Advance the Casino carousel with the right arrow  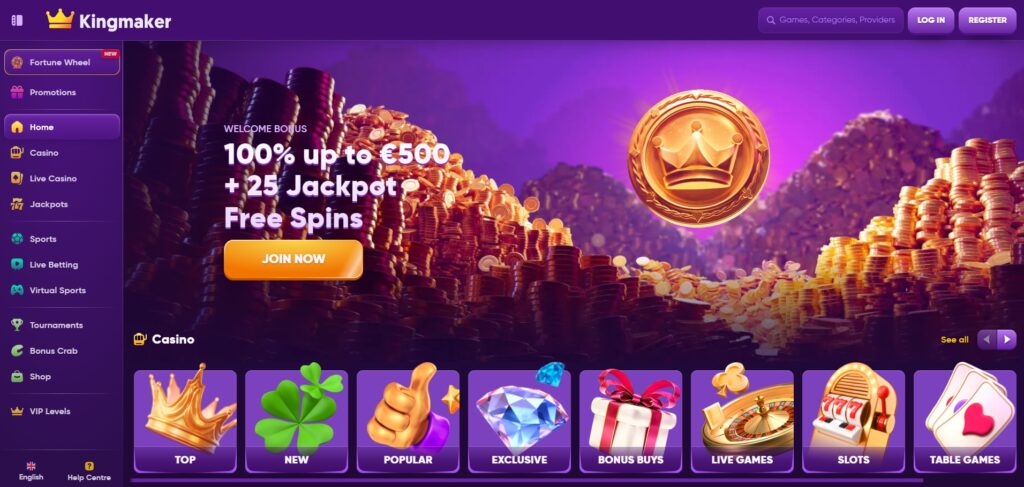pos(1006,339)
